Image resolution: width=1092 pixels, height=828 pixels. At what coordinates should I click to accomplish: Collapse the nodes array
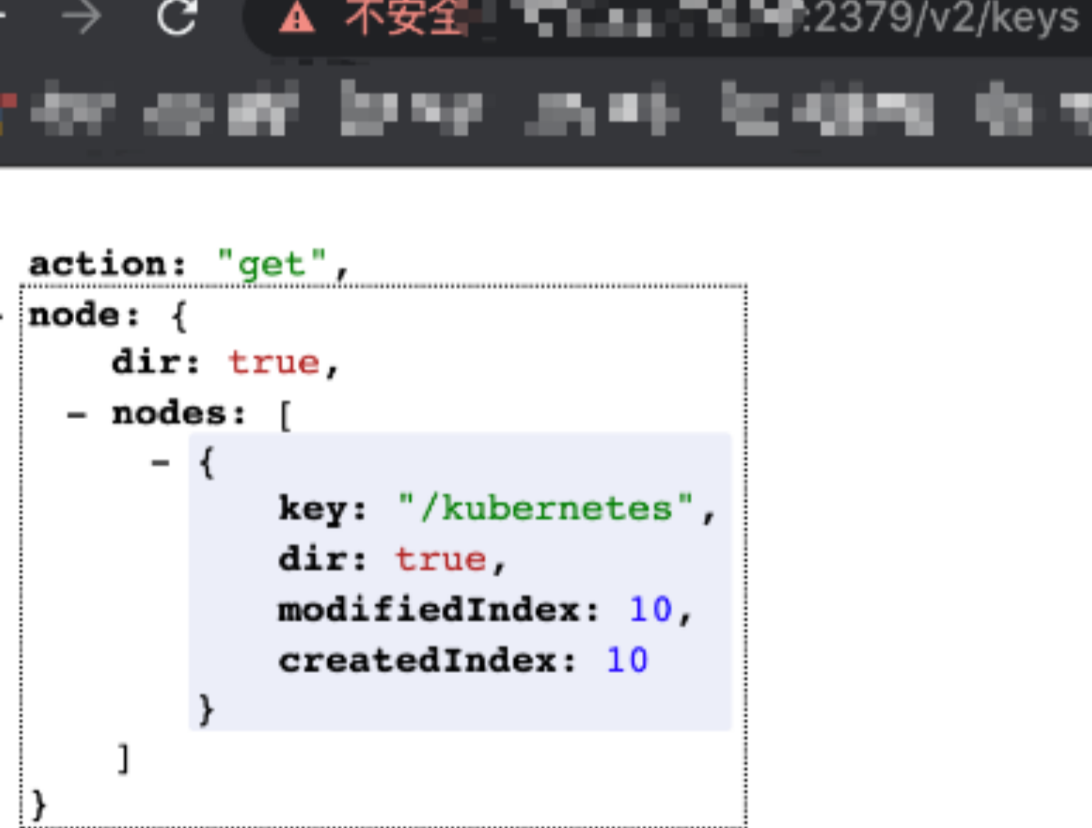77,415
